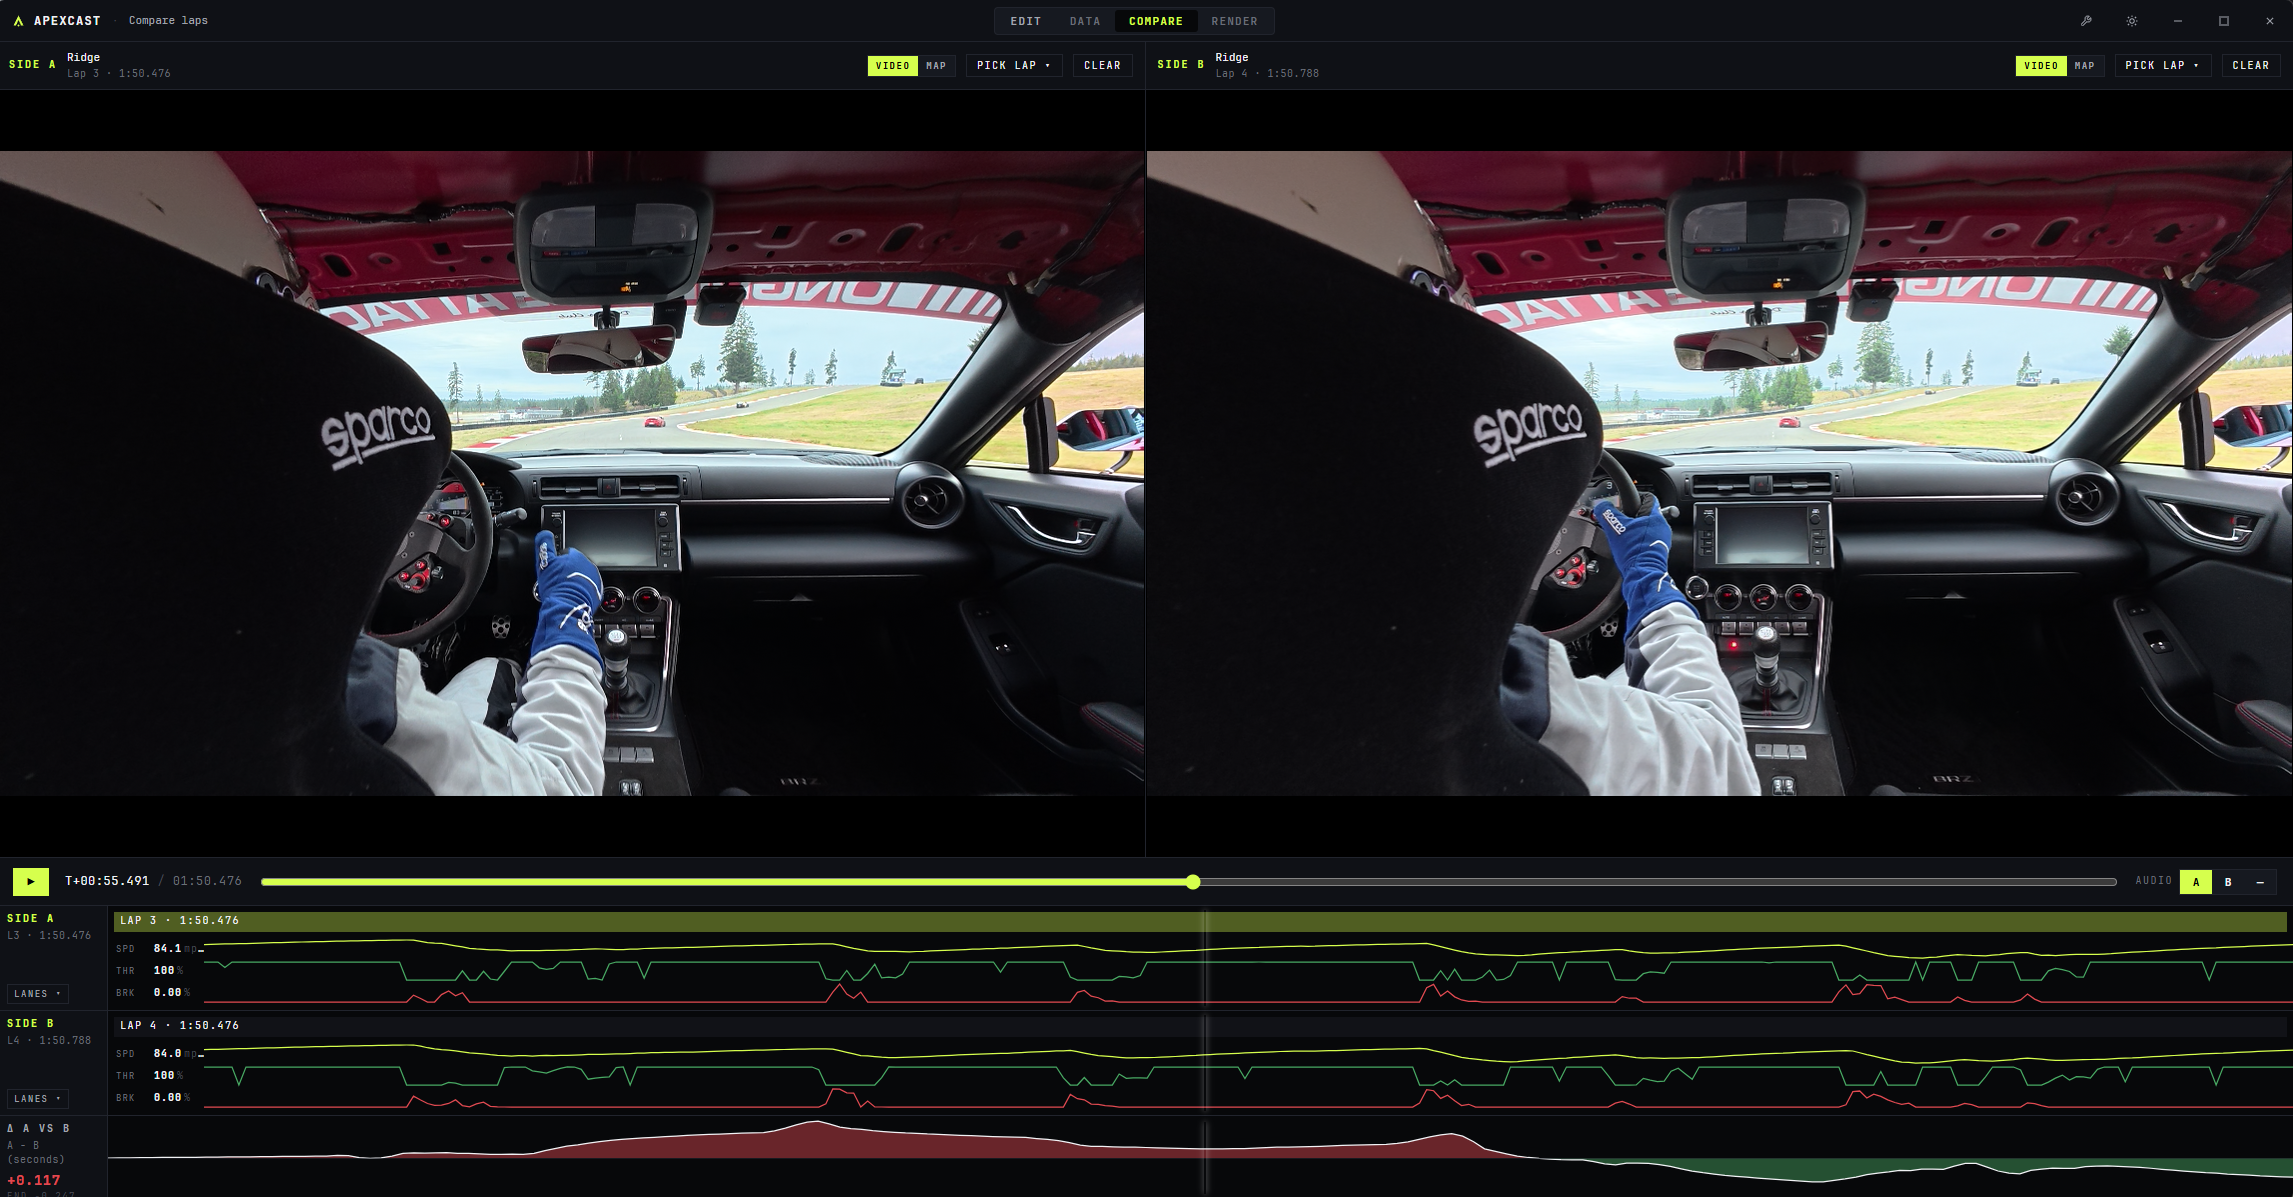Click 'L4 · 1:50.788' in timeline sidebar
The image size is (2293, 1197).
[49, 1041]
